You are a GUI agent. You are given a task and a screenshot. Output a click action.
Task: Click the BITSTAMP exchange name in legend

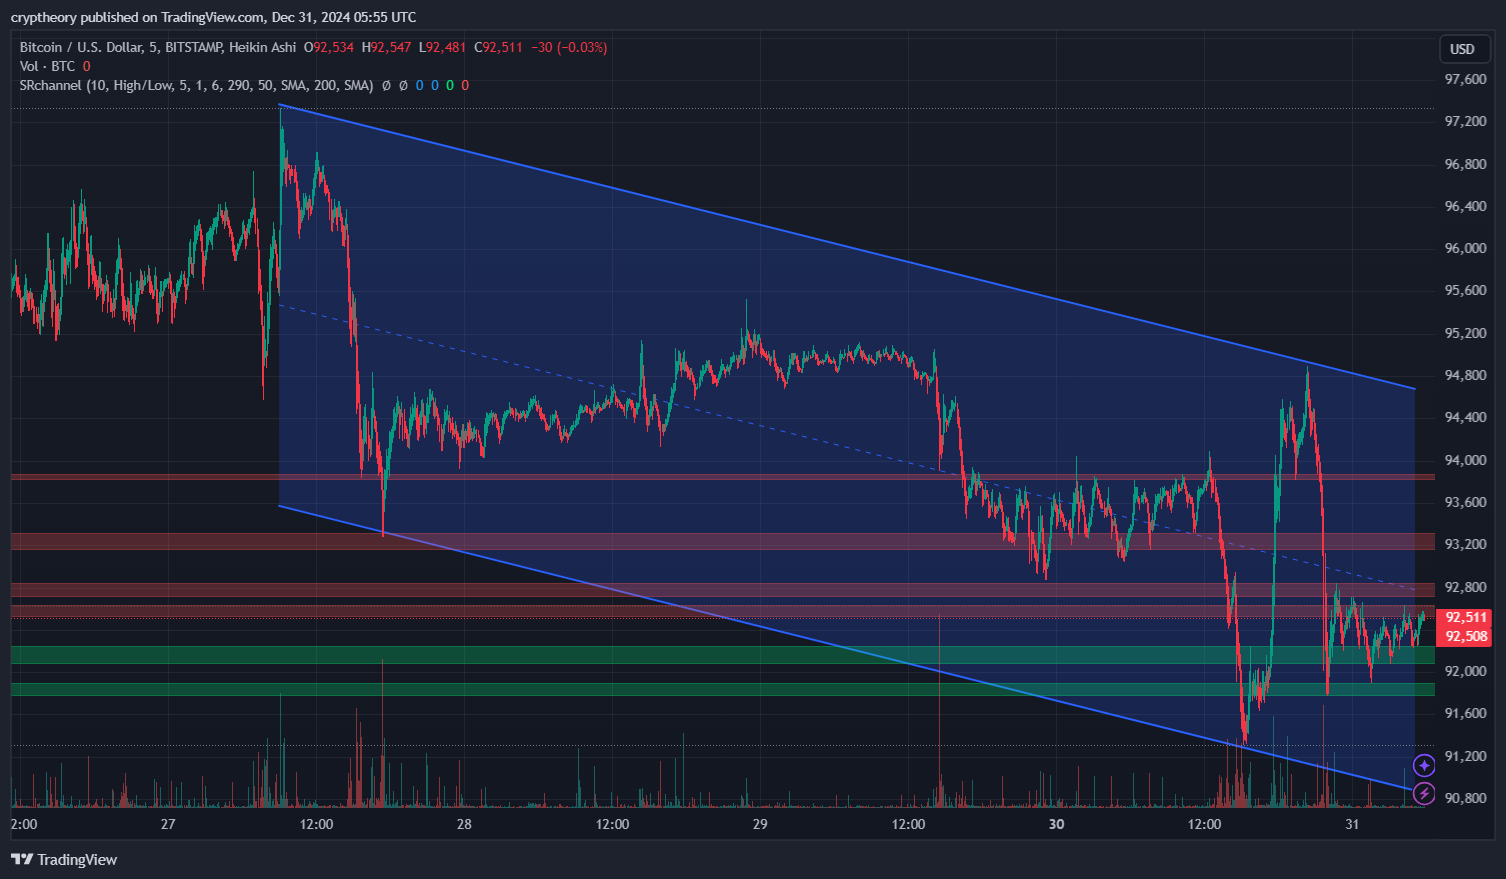pyautogui.click(x=192, y=47)
